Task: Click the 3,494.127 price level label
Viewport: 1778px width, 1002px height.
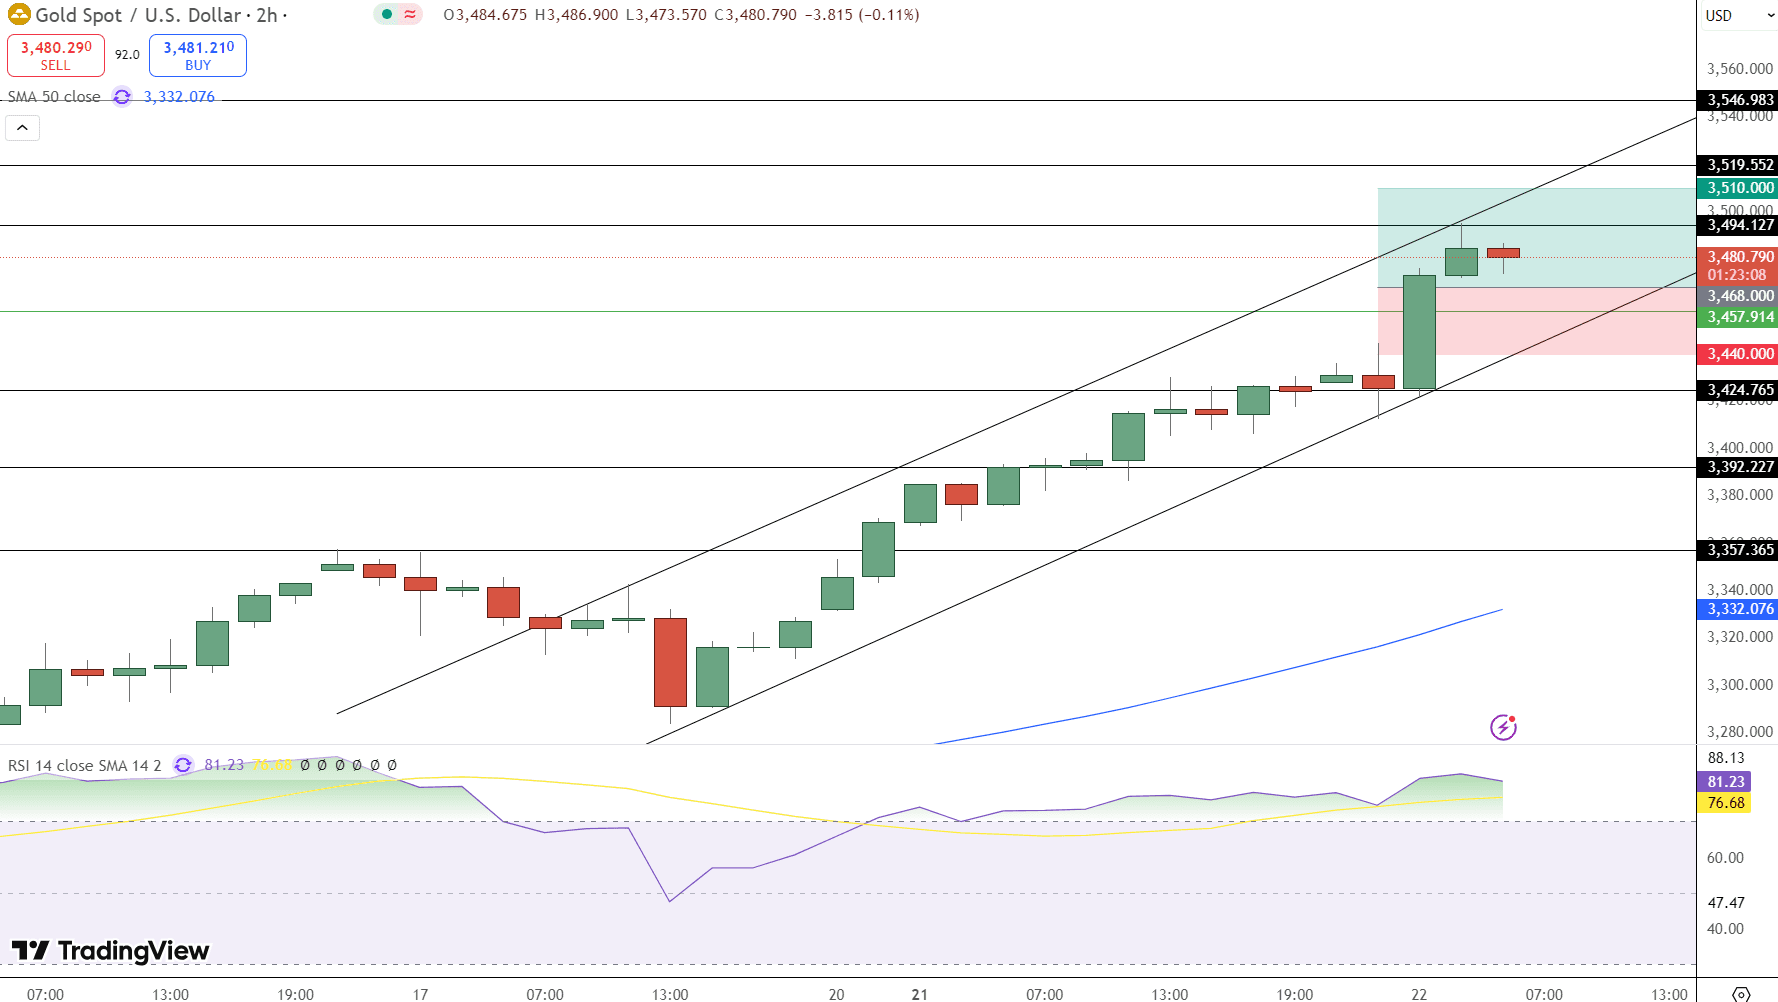Action: pyautogui.click(x=1740, y=225)
